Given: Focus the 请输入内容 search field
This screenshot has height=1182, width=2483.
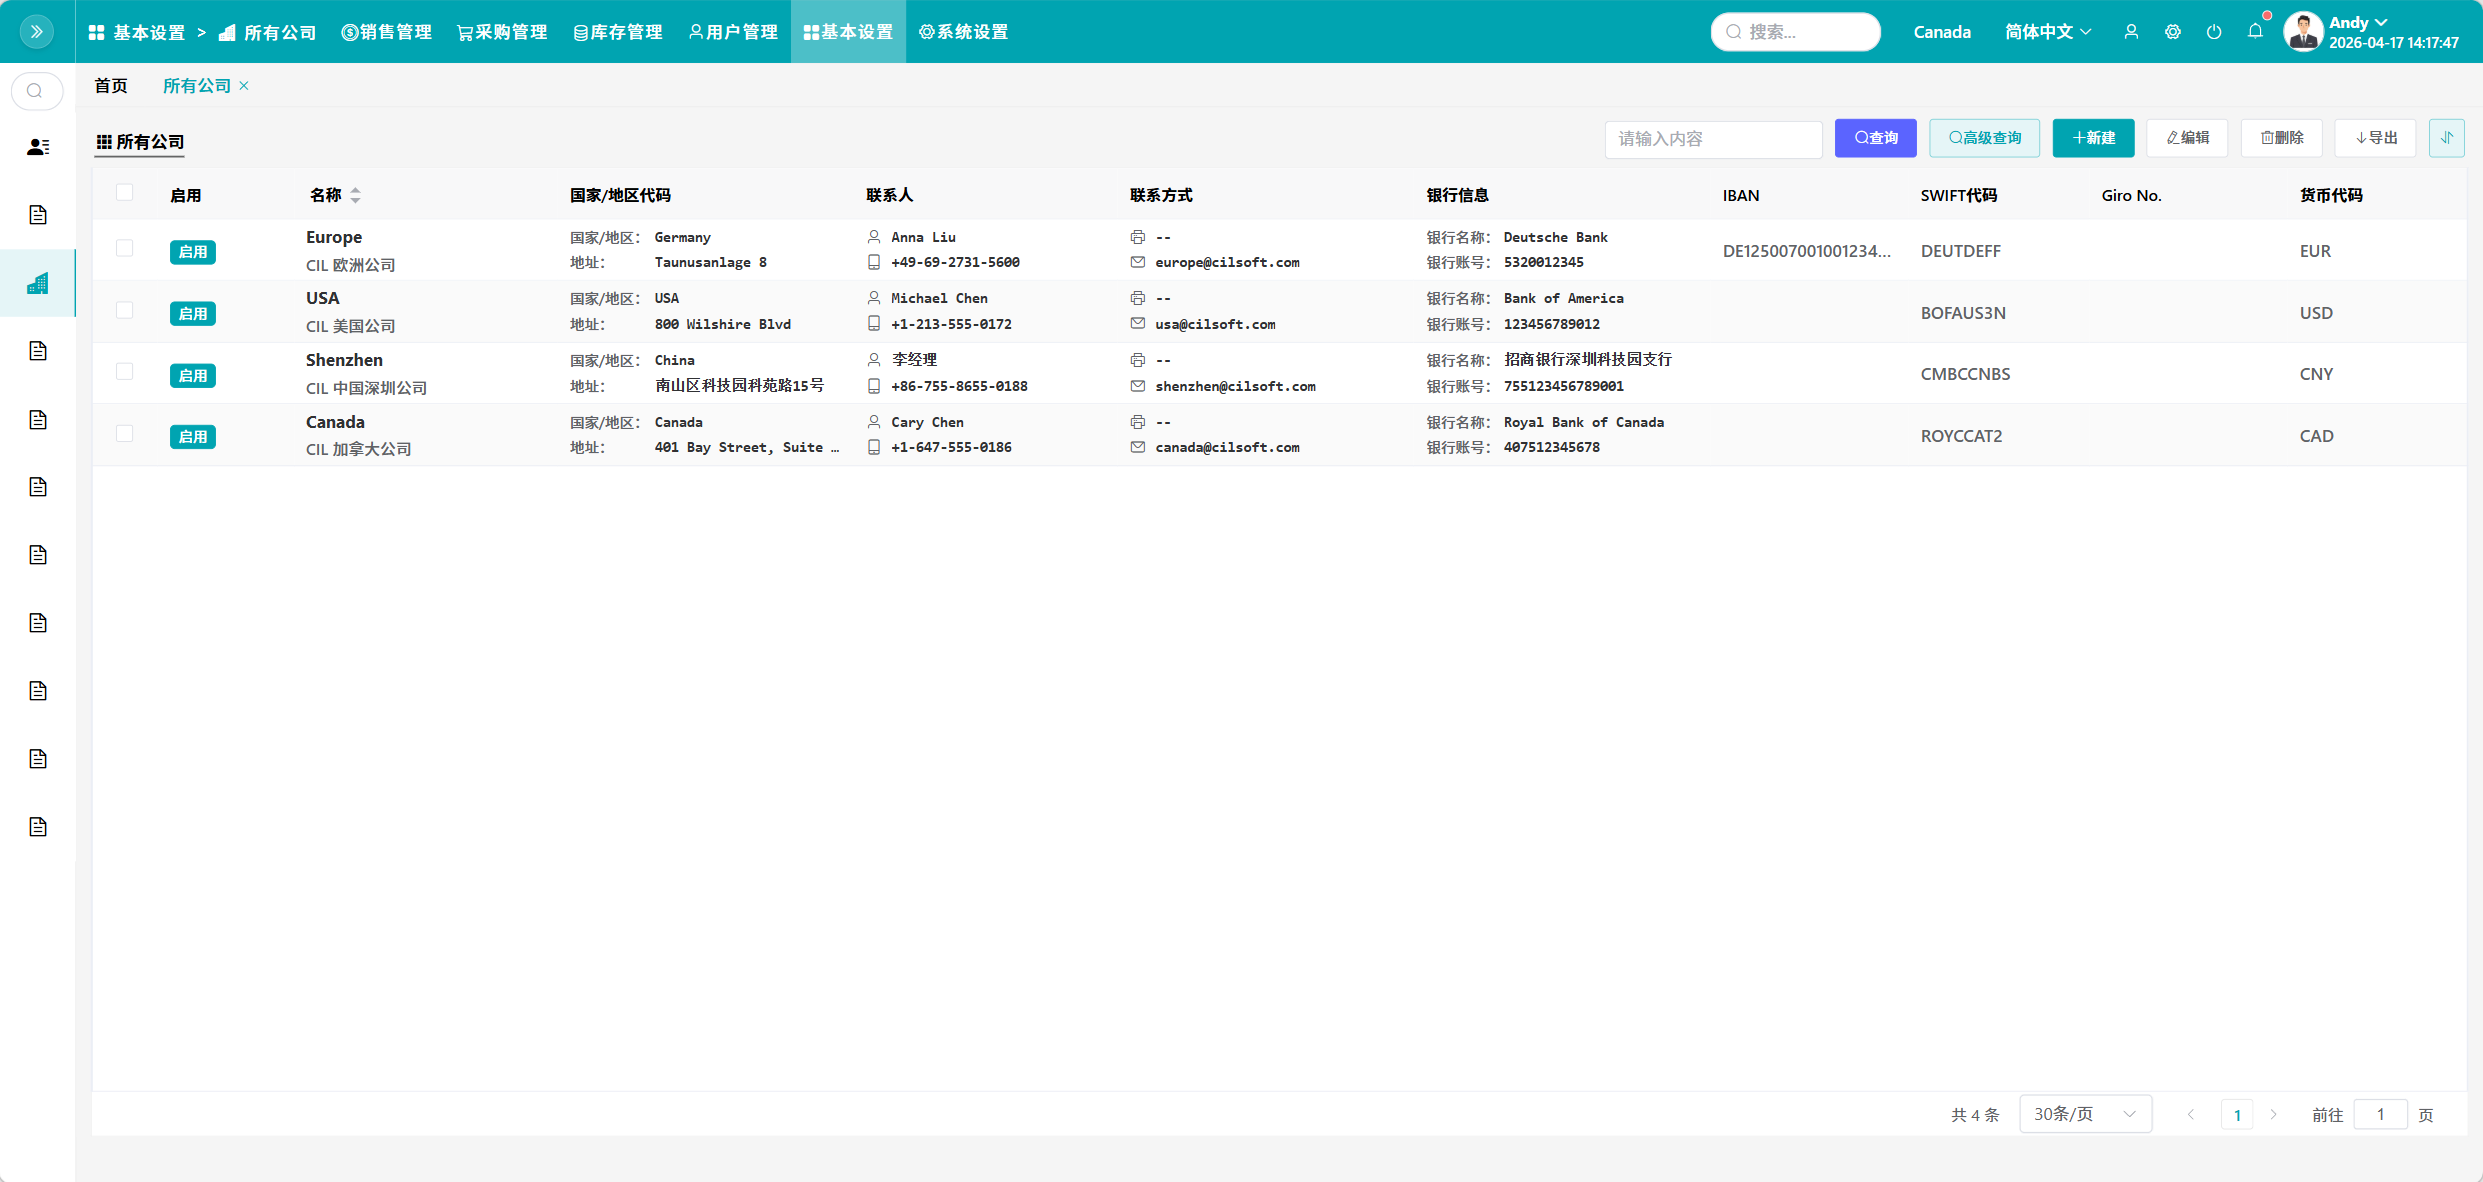Looking at the screenshot, I should click(x=1713, y=139).
